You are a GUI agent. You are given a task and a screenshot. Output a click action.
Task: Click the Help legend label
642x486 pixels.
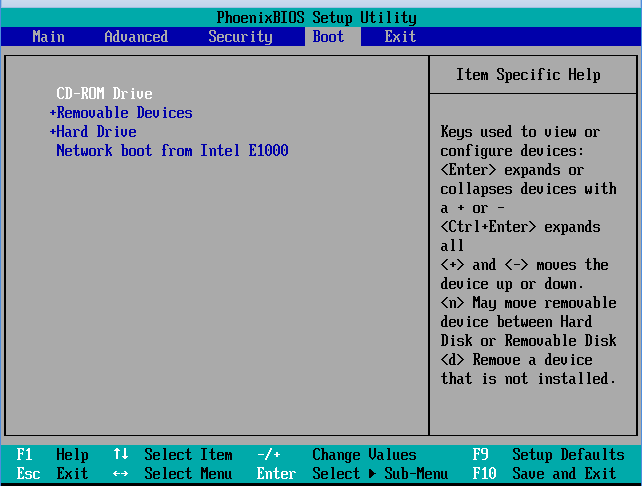[72, 455]
